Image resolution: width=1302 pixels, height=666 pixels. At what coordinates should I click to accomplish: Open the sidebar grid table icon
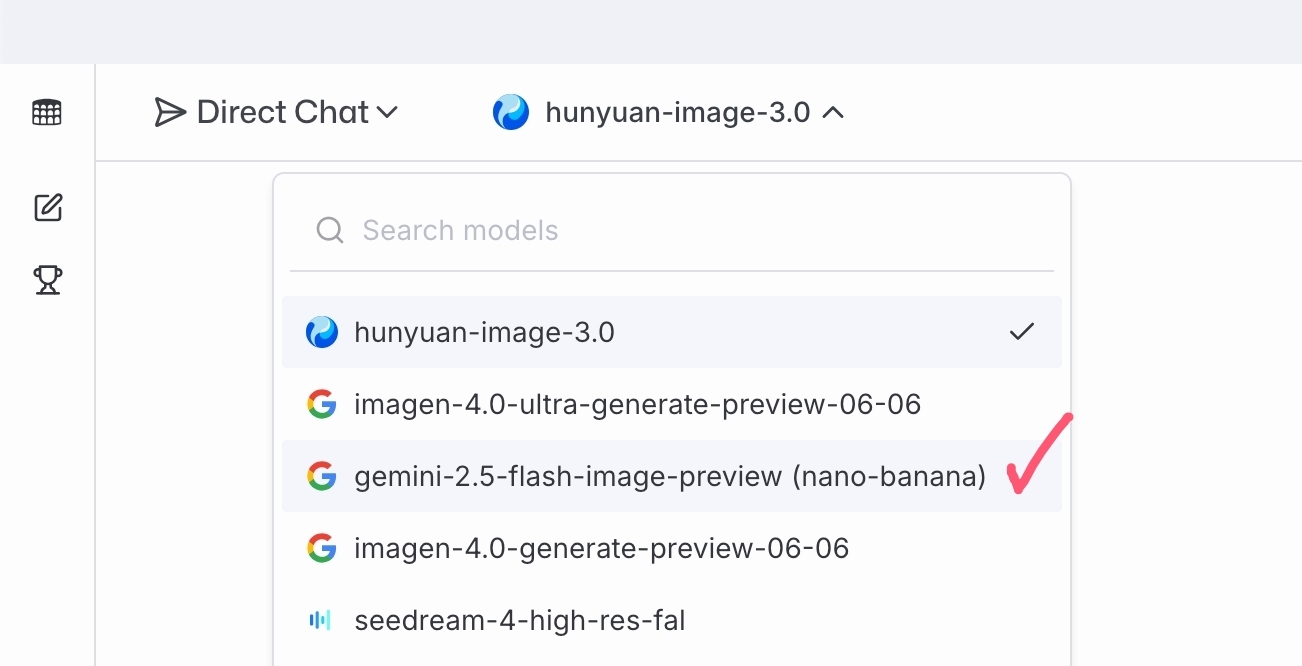click(47, 113)
